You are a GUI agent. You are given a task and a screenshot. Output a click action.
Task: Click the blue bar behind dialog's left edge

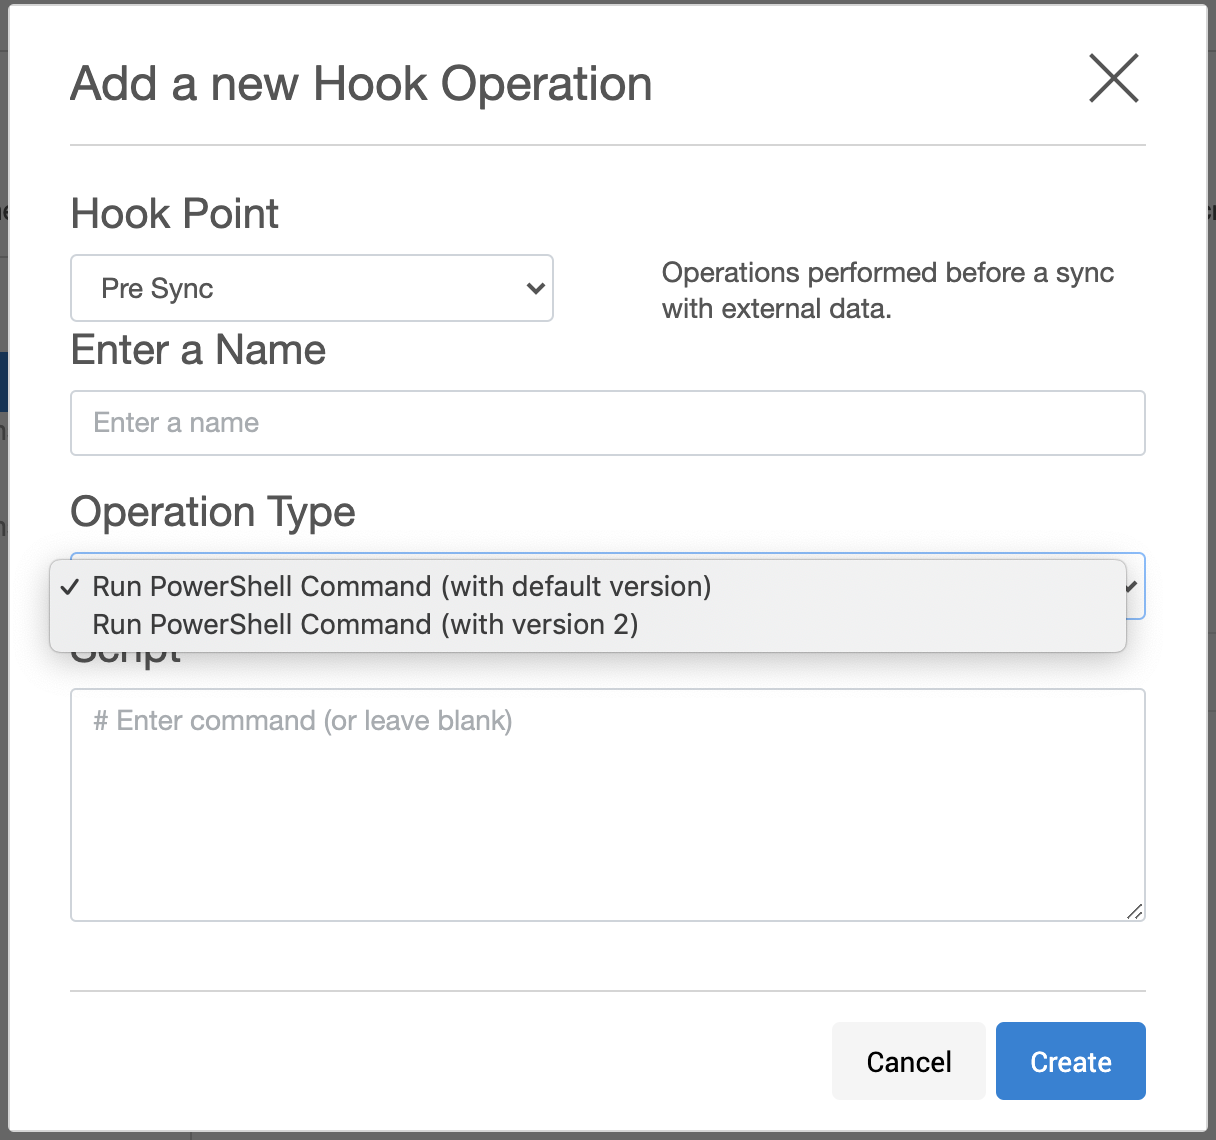(4, 381)
